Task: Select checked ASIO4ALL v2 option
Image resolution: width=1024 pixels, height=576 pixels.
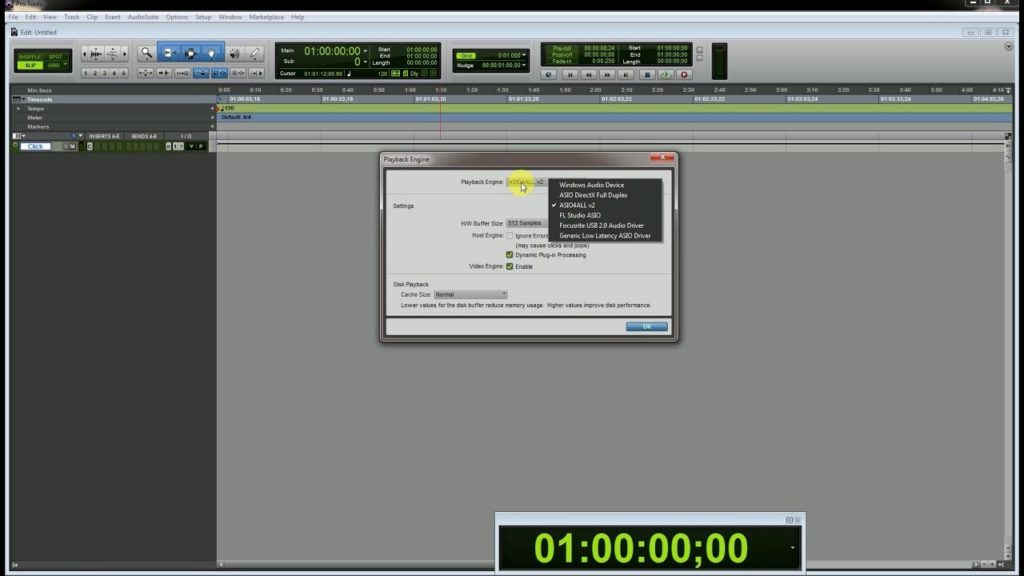Action: [x=605, y=205]
